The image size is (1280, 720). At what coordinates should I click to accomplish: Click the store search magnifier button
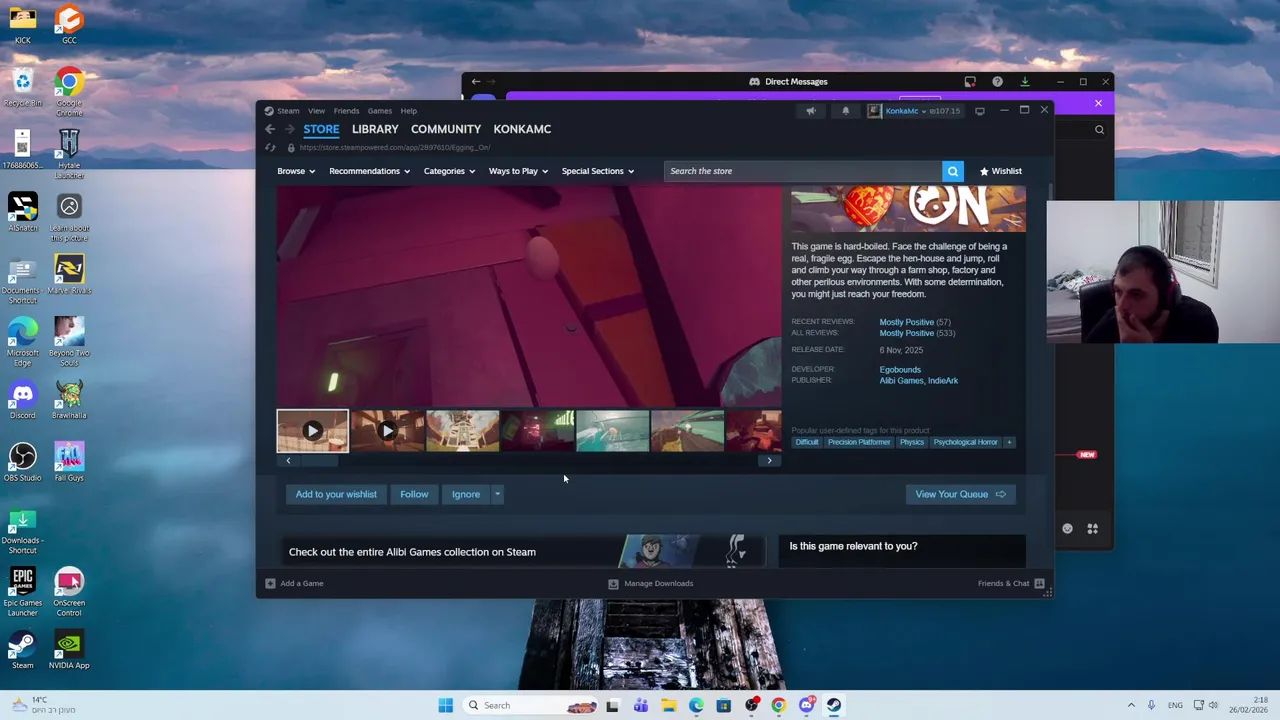point(953,171)
